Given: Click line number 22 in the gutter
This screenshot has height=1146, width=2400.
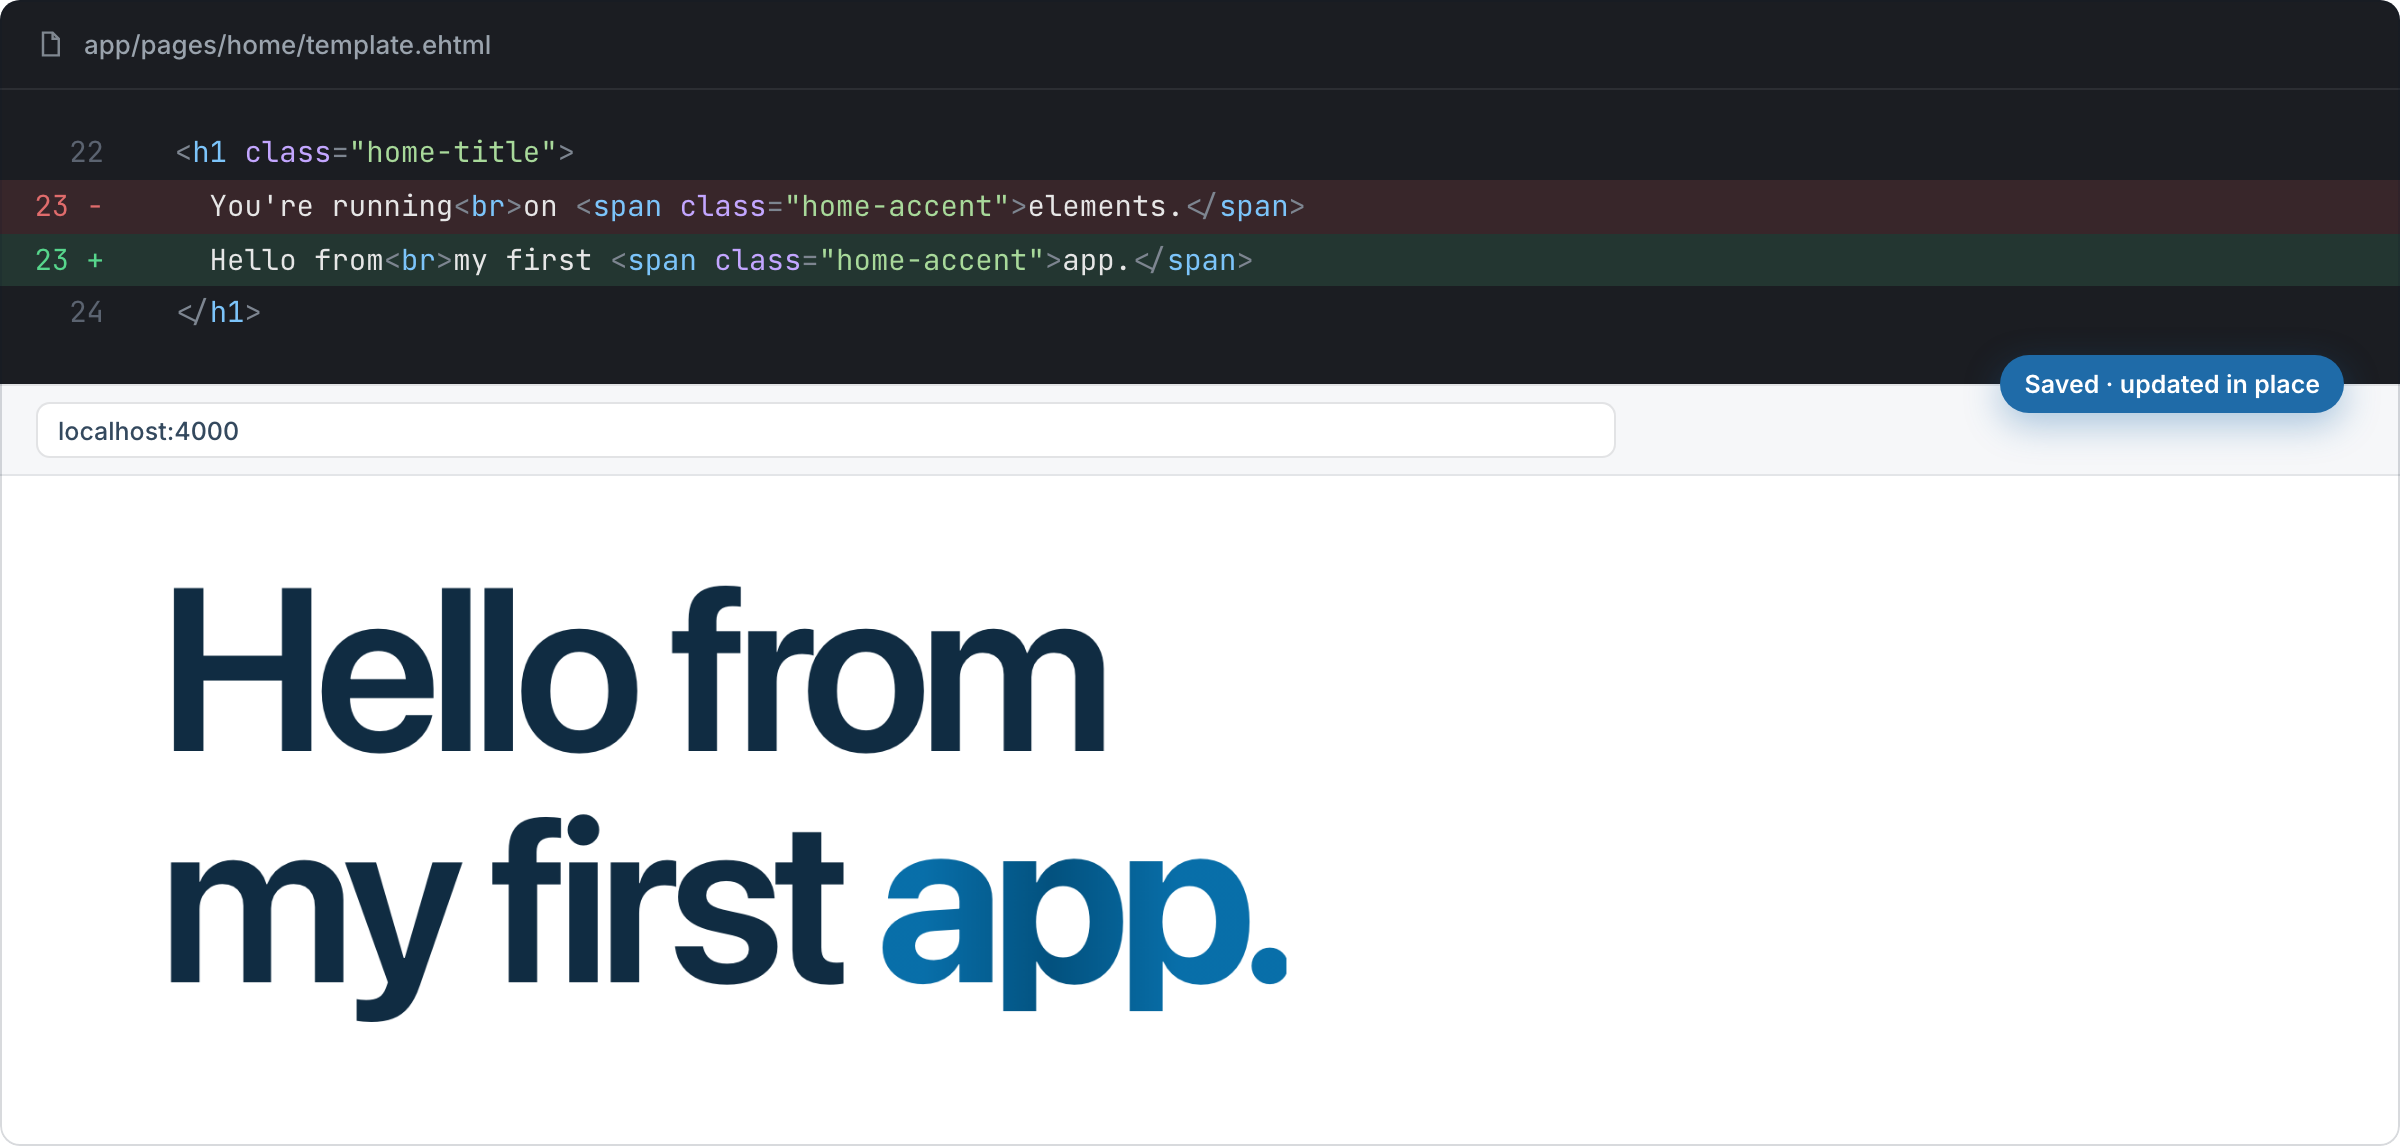Looking at the screenshot, I should click(x=86, y=152).
